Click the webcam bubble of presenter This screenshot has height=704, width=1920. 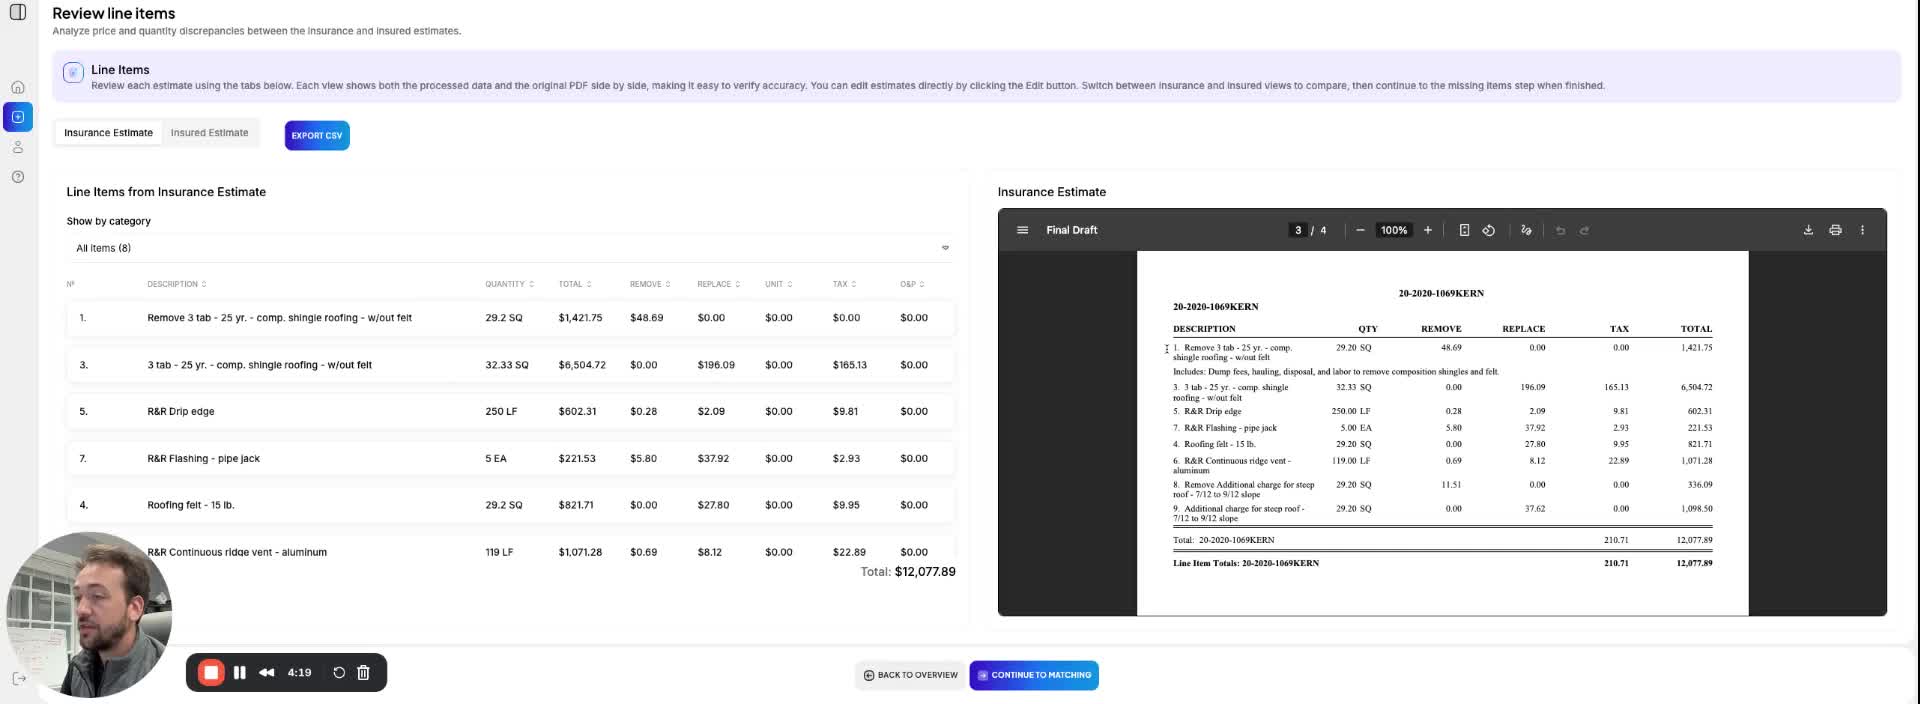(x=89, y=614)
